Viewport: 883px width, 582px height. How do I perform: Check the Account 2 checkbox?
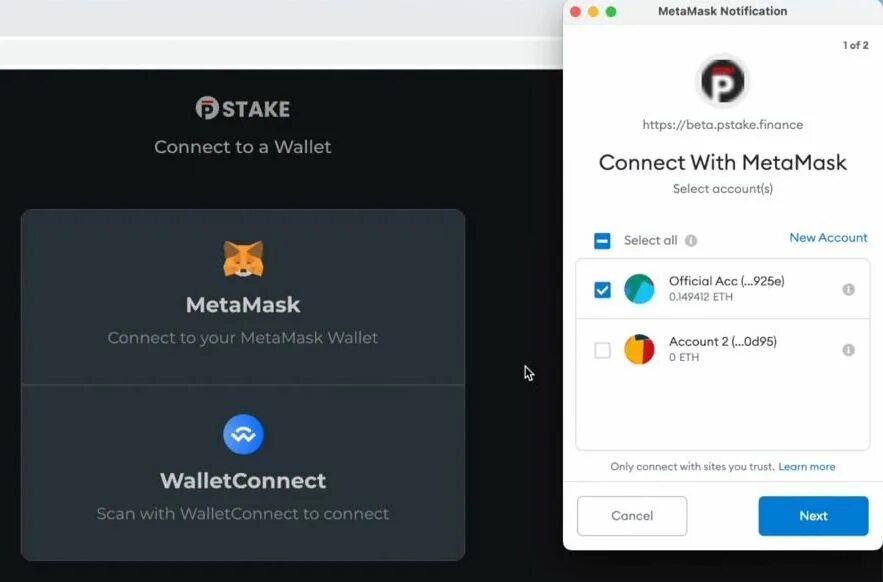click(602, 350)
